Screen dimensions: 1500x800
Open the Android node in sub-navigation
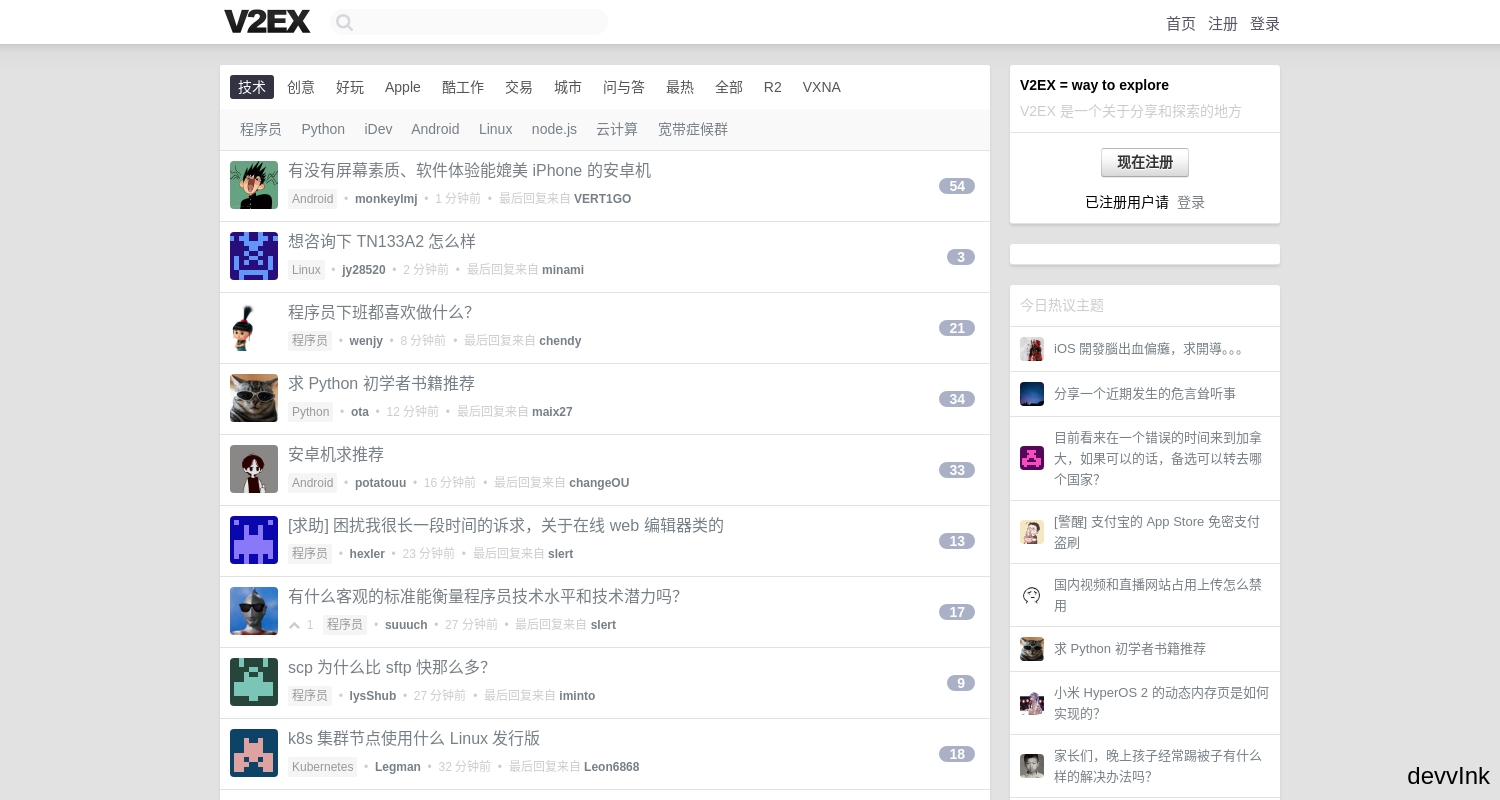coord(435,129)
